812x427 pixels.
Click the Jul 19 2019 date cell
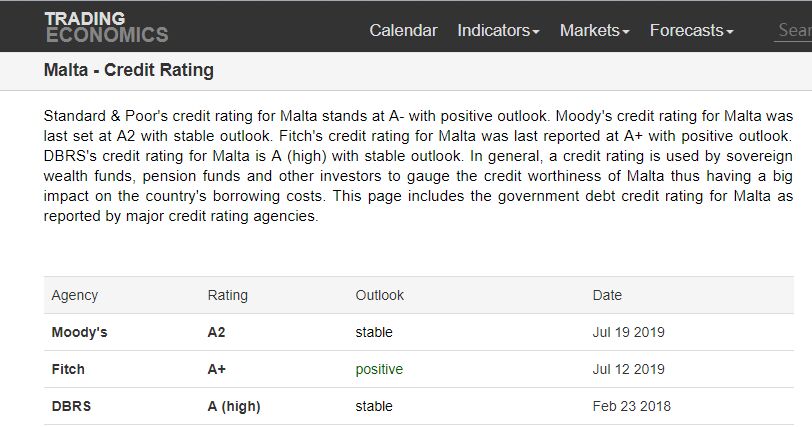(628, 332)
